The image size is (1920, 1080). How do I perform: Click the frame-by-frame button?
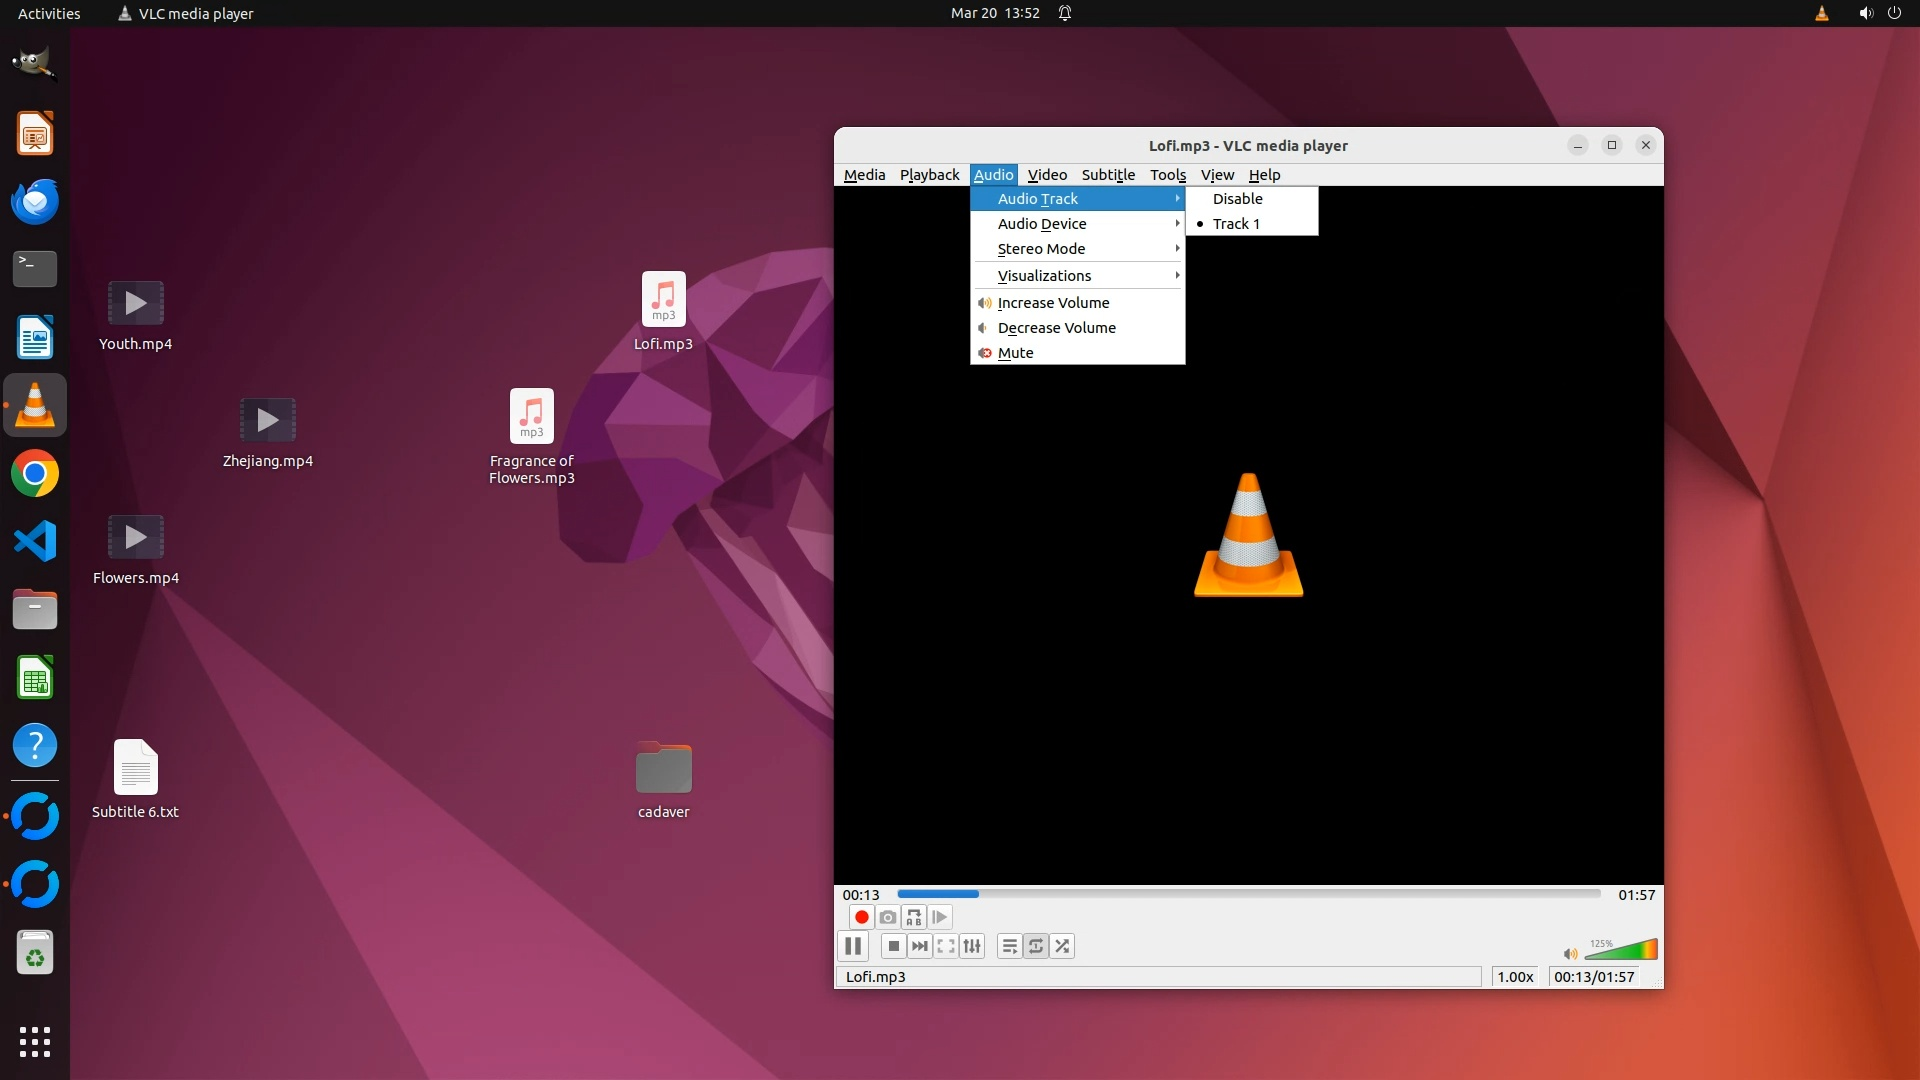click(939, 917)
